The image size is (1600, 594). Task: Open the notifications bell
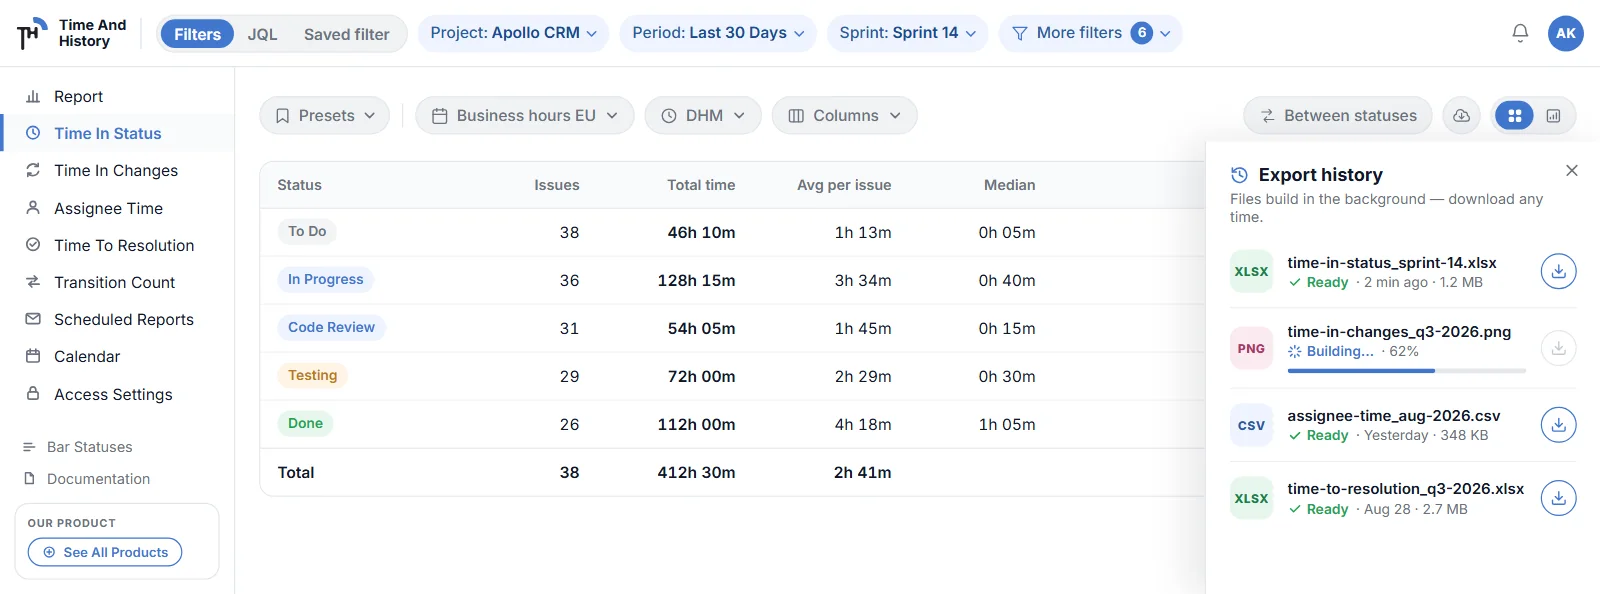1520,33
